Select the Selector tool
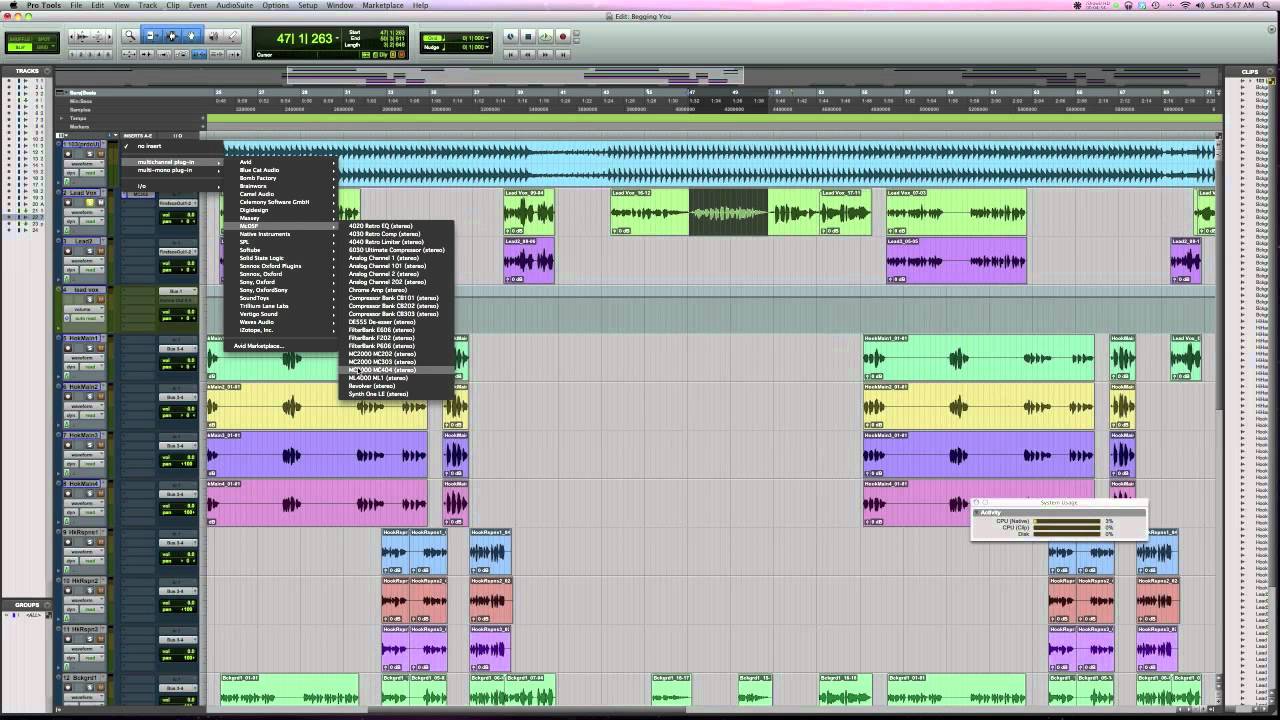This screenshot has width=1280, height=720. click(172, 36)
